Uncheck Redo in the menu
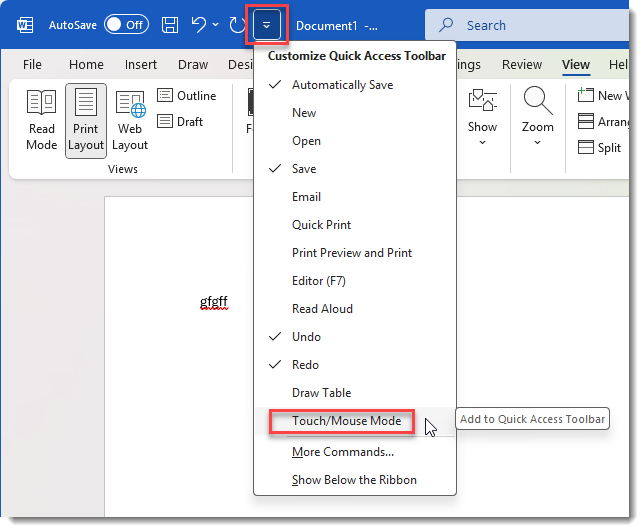The image size is (644, 532). point(355,364)
